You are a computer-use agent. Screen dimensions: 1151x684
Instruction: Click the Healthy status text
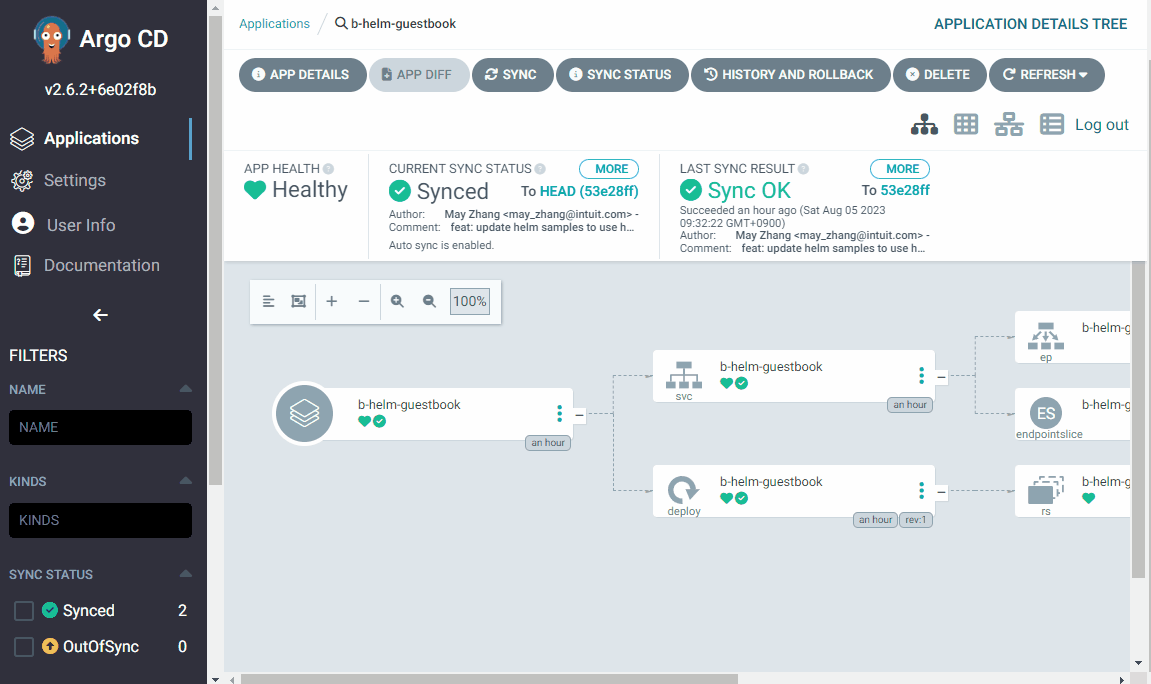(310, 190)
